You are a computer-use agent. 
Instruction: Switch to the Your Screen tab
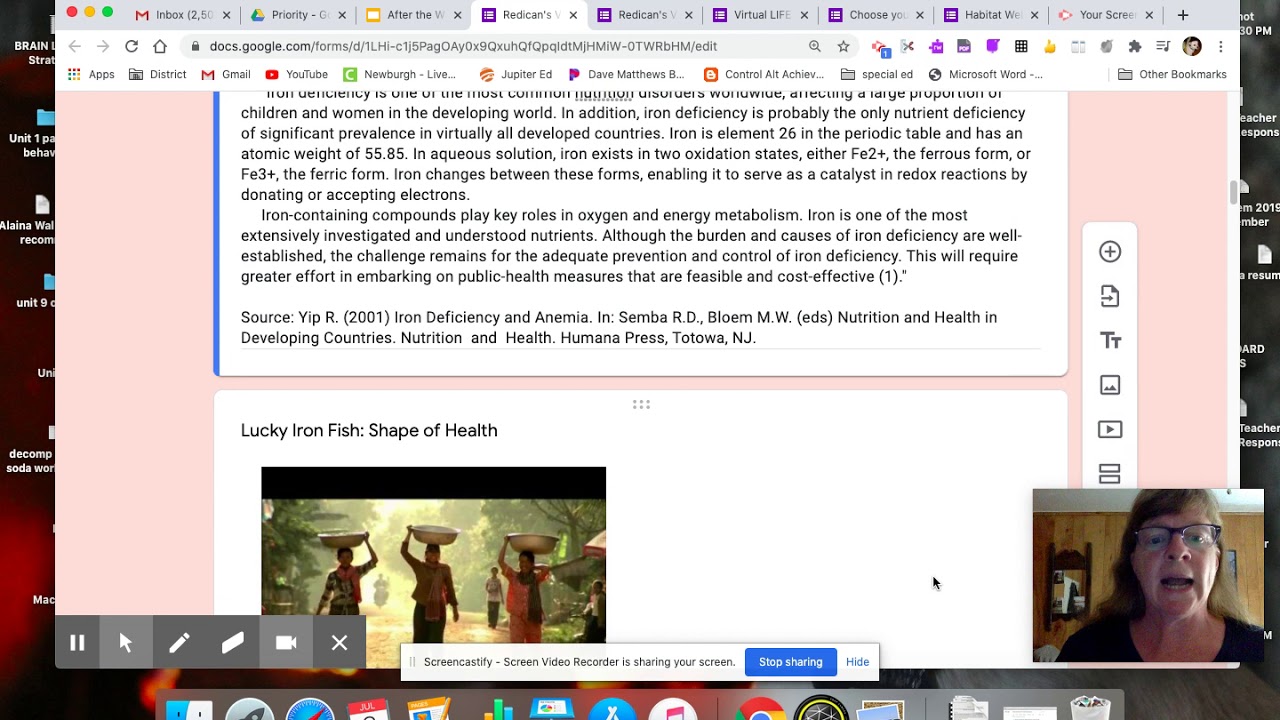pyautogui.click(x=1104, y=15)
